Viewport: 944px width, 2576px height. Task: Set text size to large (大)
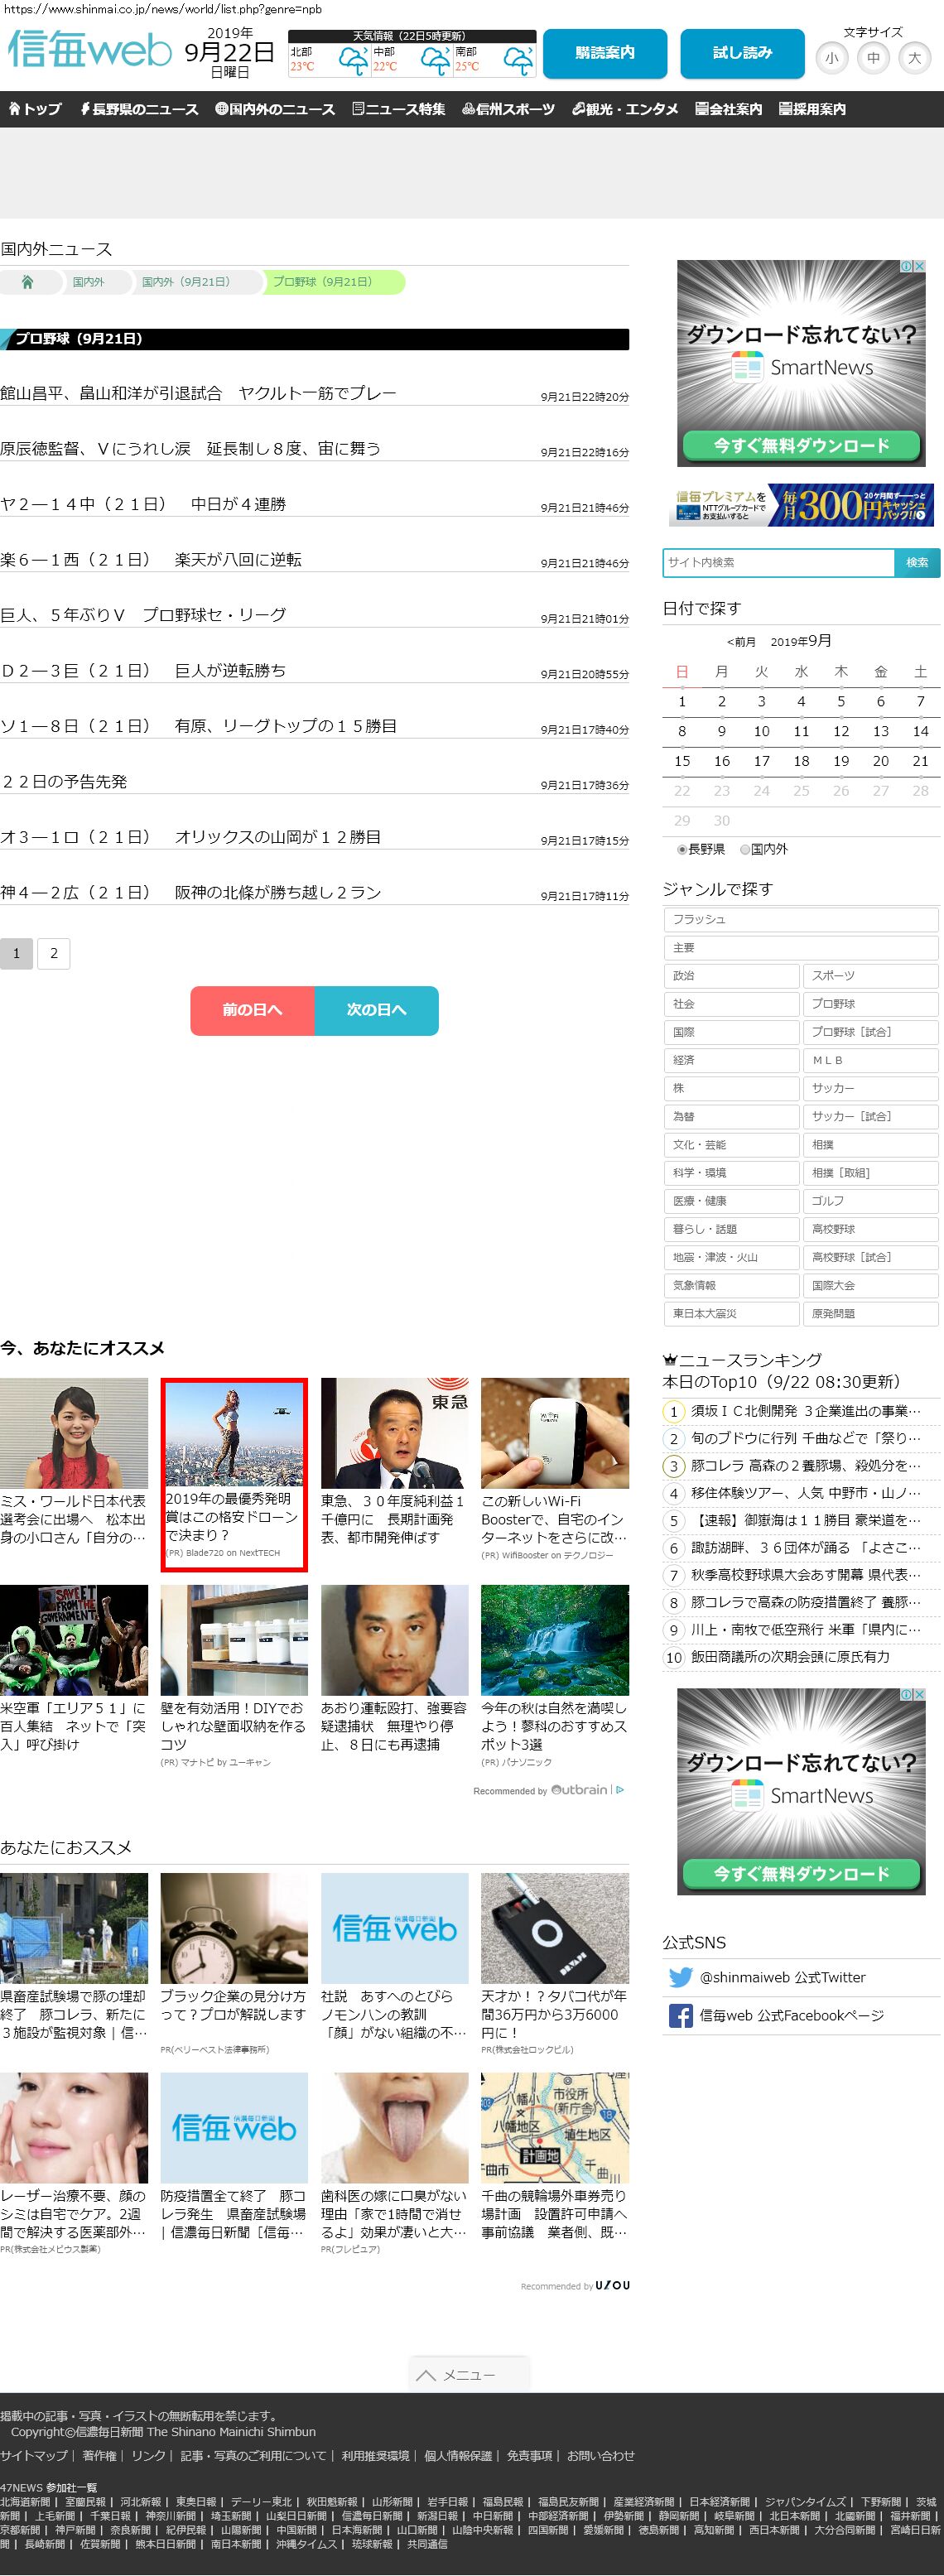click(914, 58)
